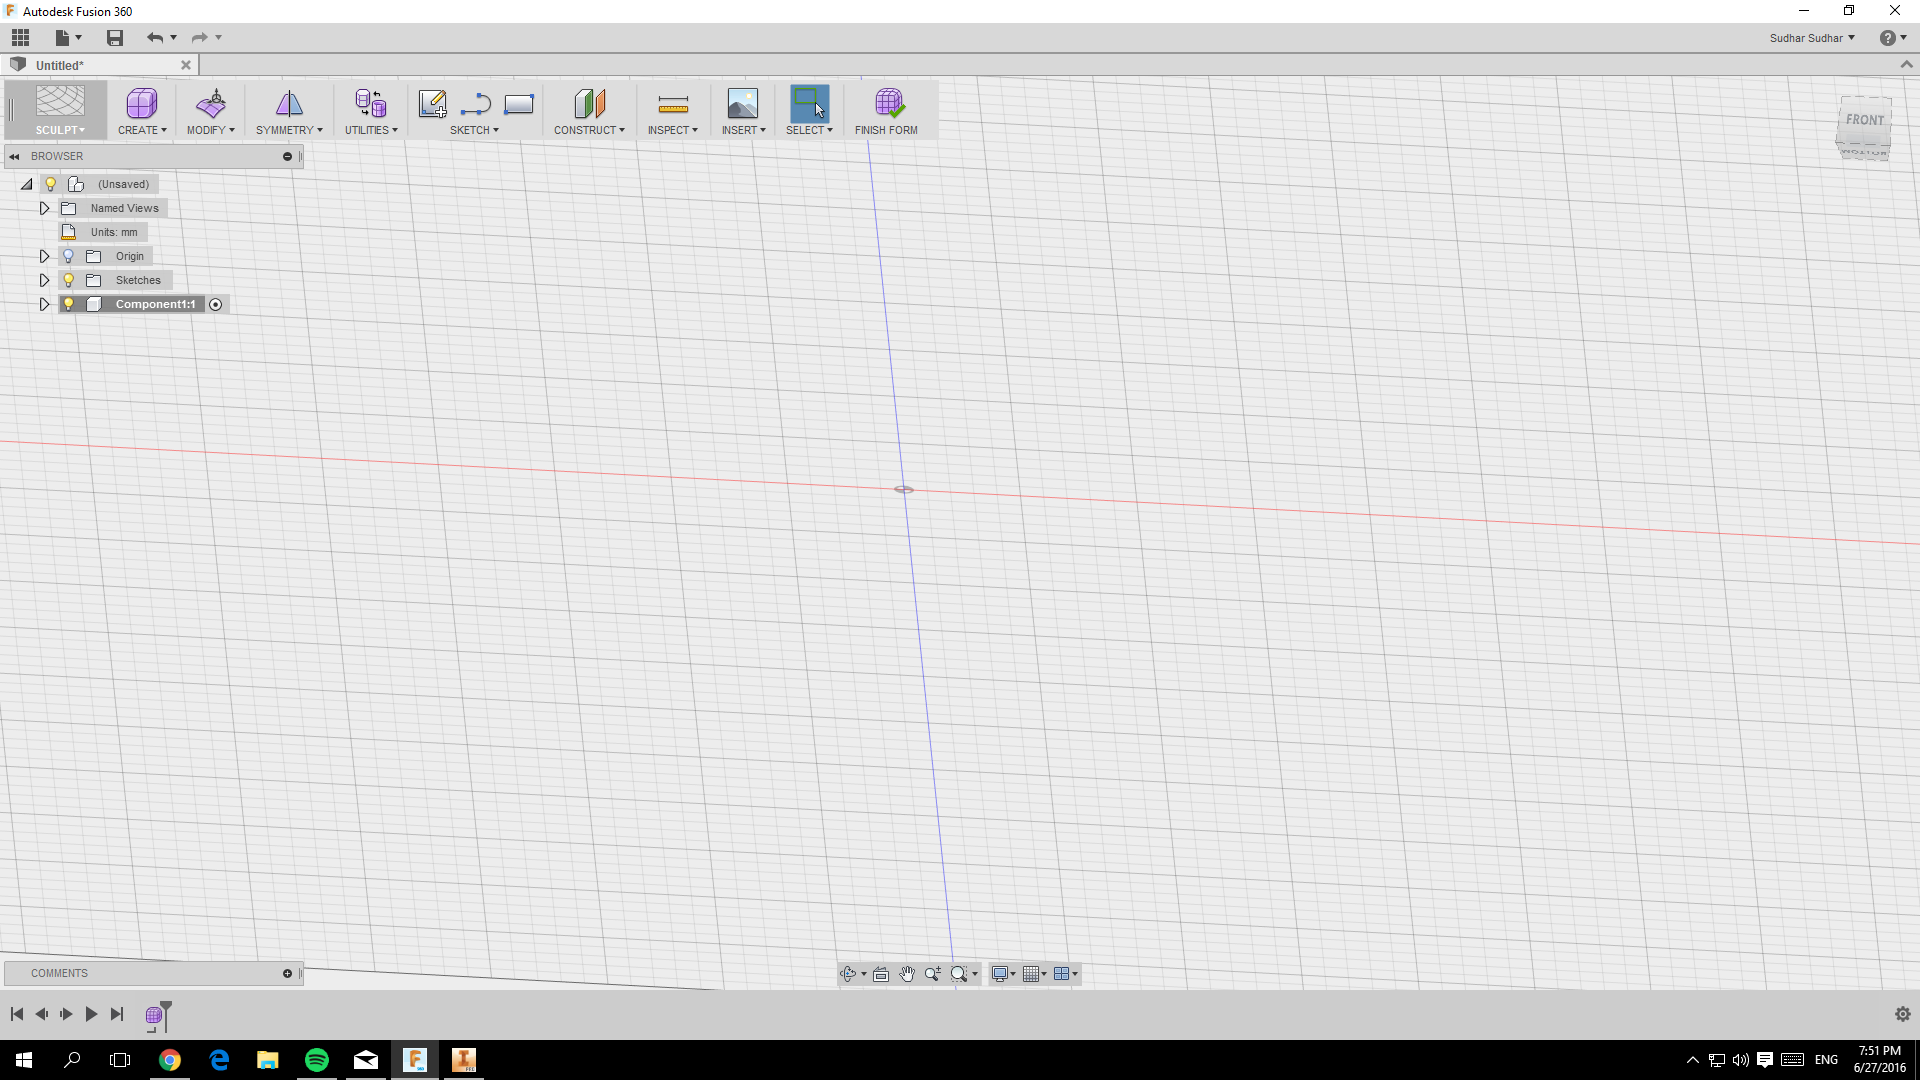The image size is (1920, 1080).
Task: Click the Zoom window icon
Action: click(x=933, y=974)
